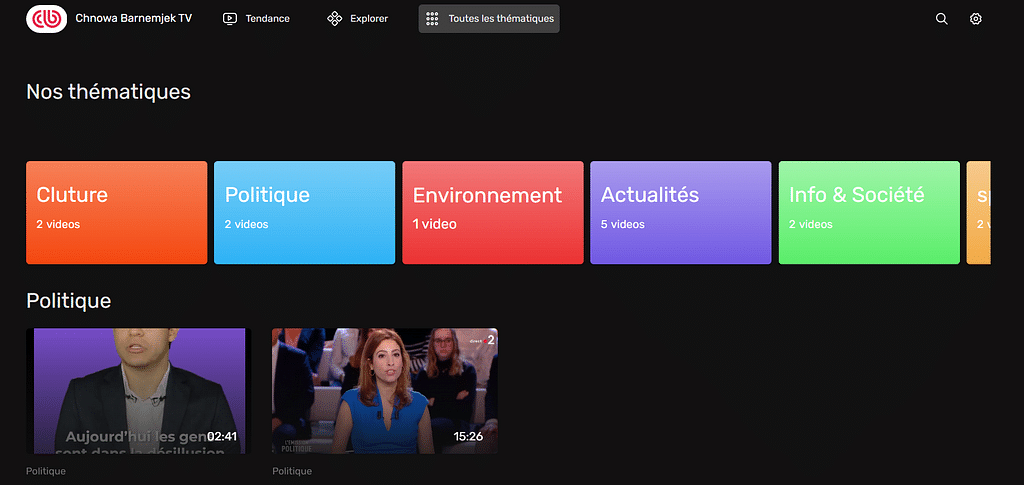The width and height of the screenshot is (1024, 485).
Task: Click Politique label under the 02:41 video
Action: click(46, 471)
